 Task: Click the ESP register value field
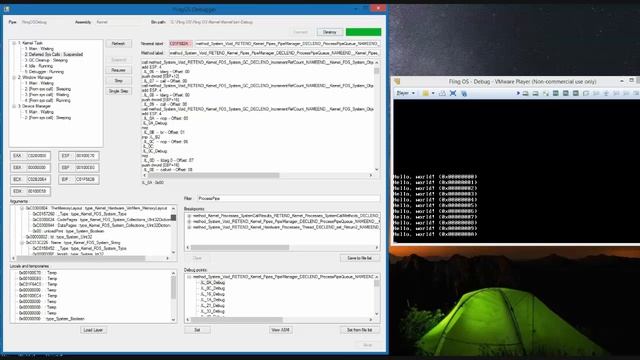click(x=87, y=156)
